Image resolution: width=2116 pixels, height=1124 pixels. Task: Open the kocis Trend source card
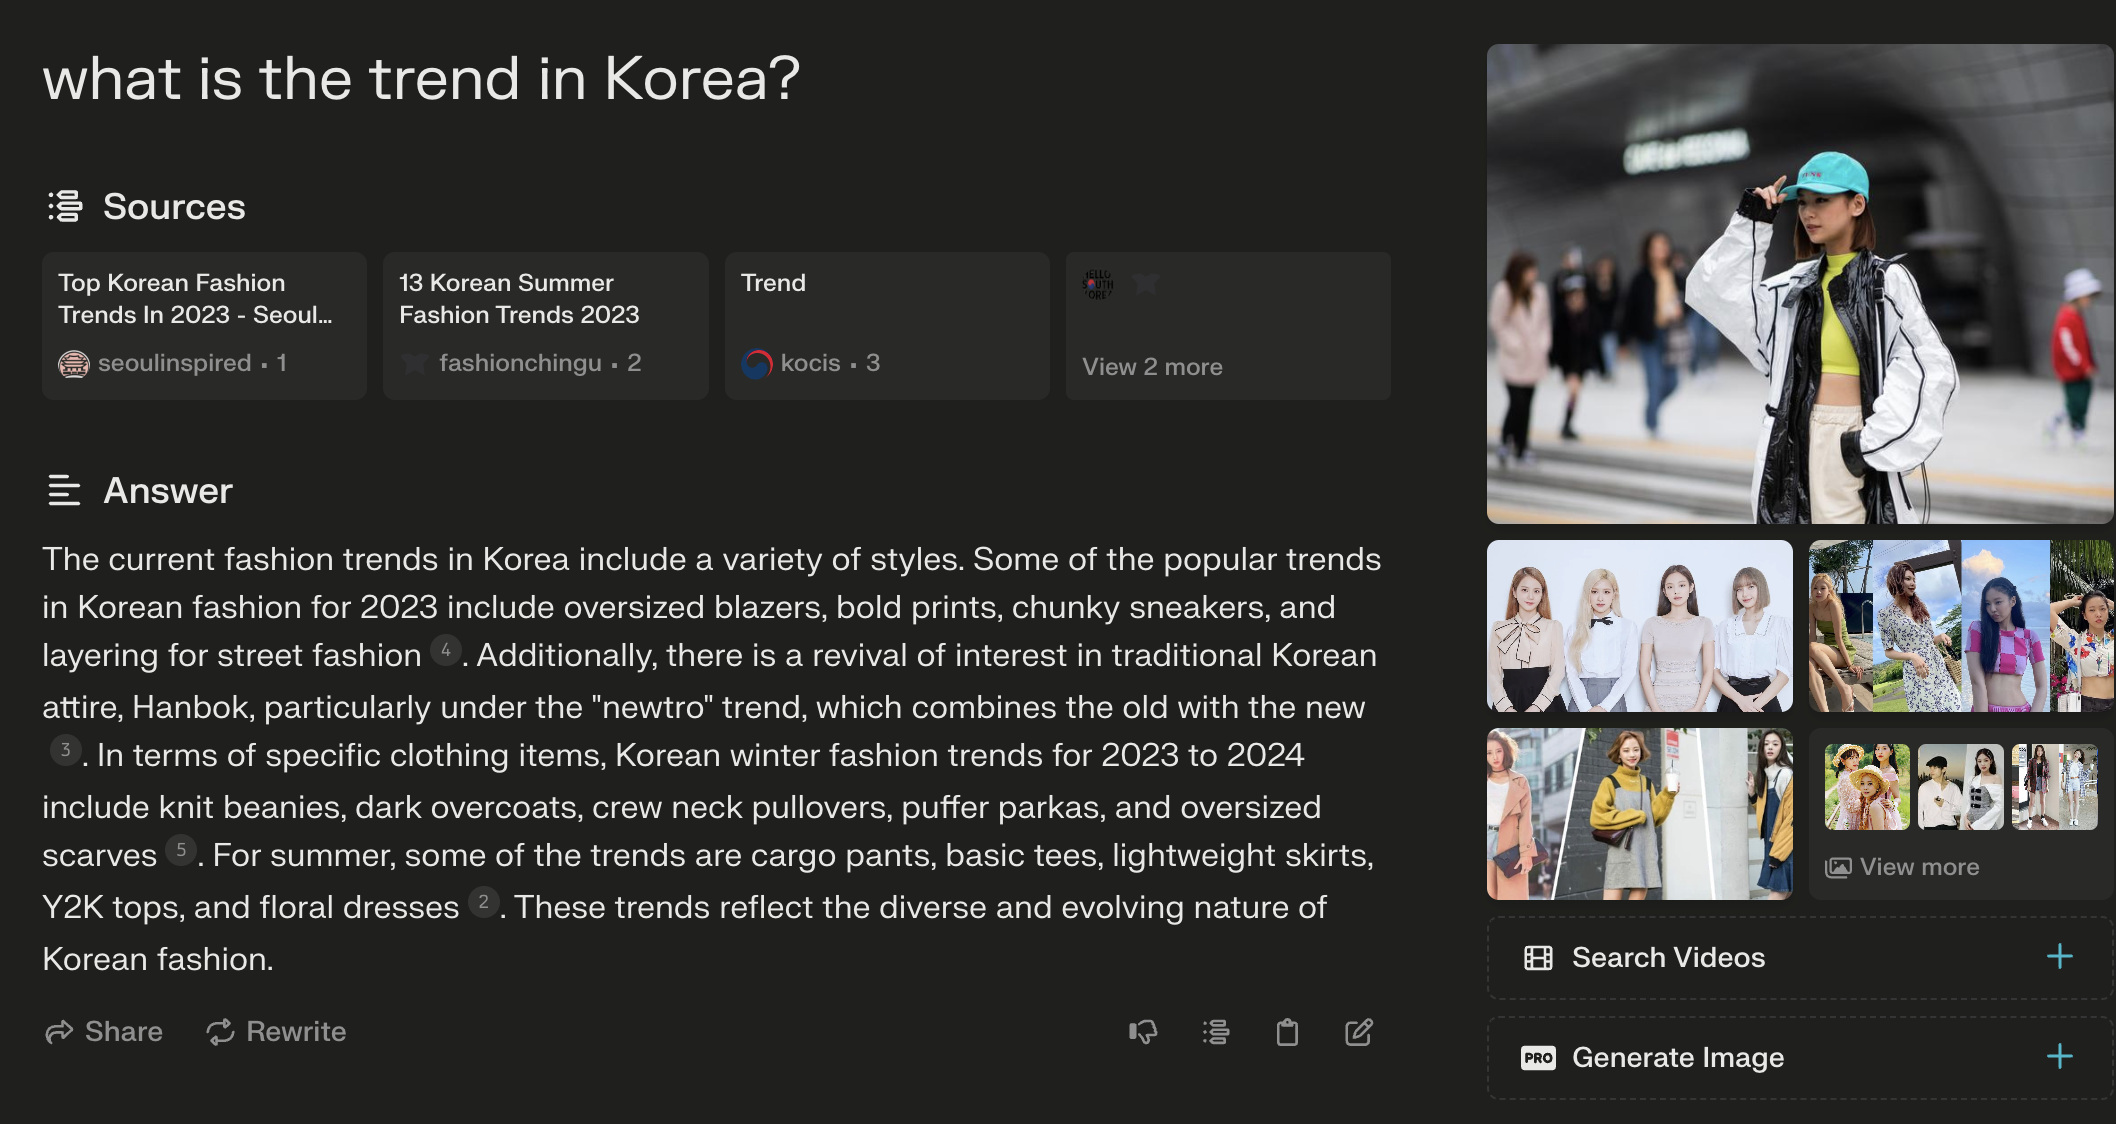point(887,325)
